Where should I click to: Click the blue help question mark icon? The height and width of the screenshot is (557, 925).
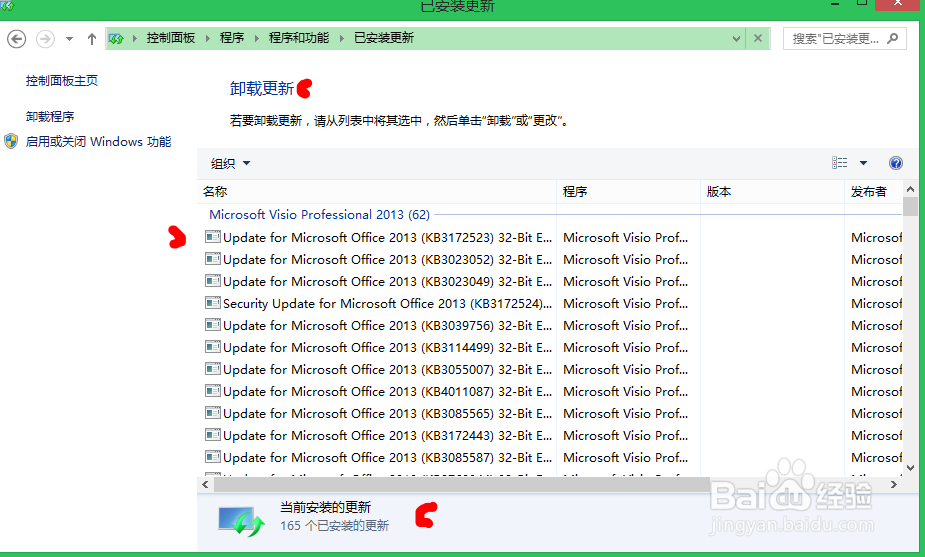896,163
